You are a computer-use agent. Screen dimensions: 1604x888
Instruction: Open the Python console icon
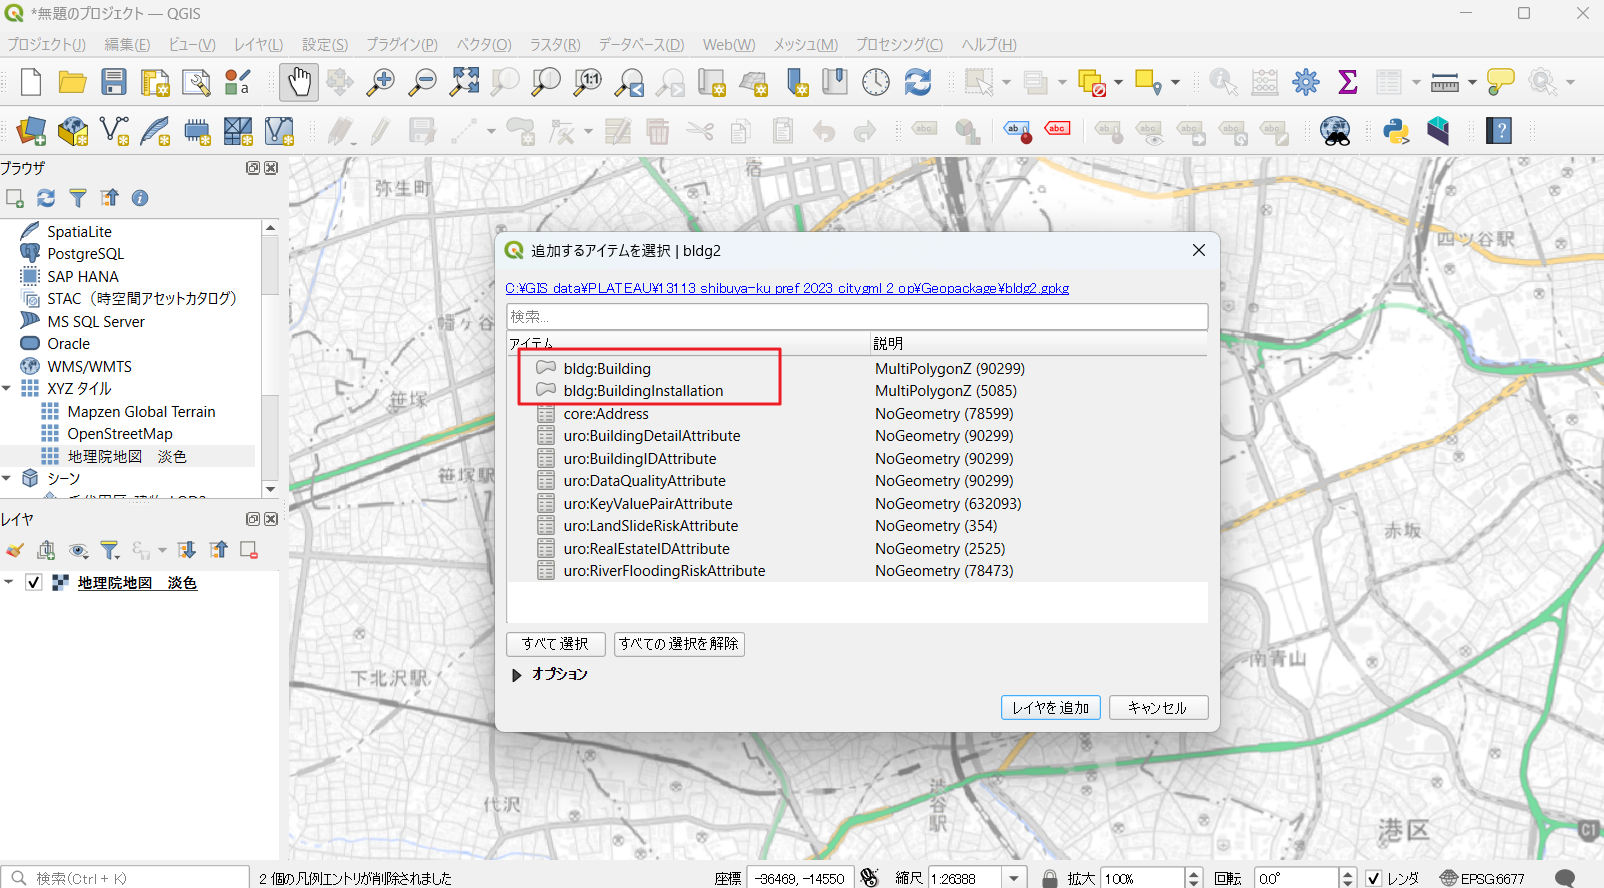tap(1396, 131)
